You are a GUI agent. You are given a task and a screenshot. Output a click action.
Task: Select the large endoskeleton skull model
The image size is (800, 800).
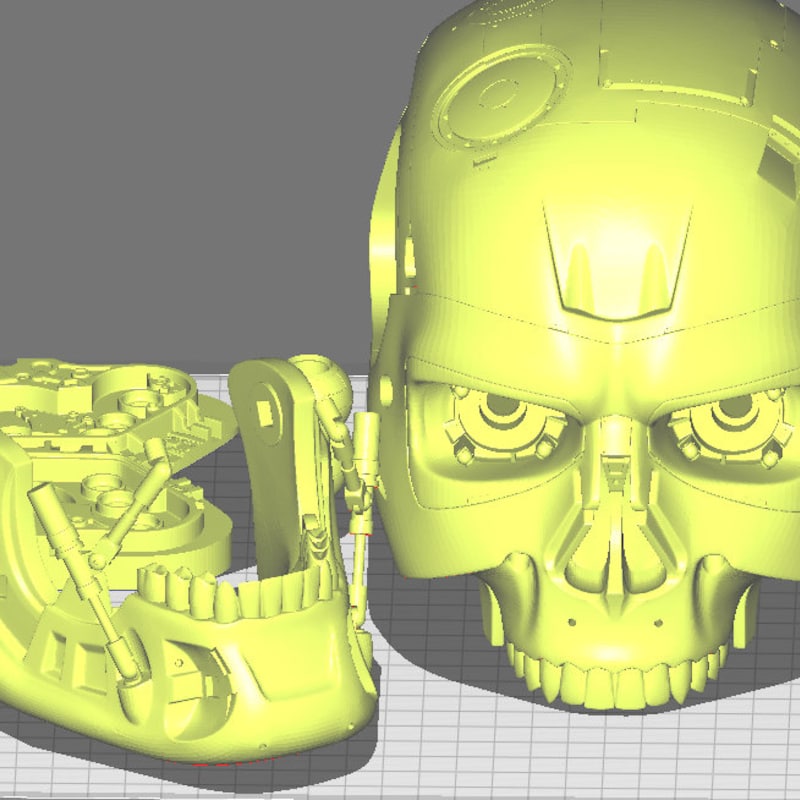coord(600,300)
